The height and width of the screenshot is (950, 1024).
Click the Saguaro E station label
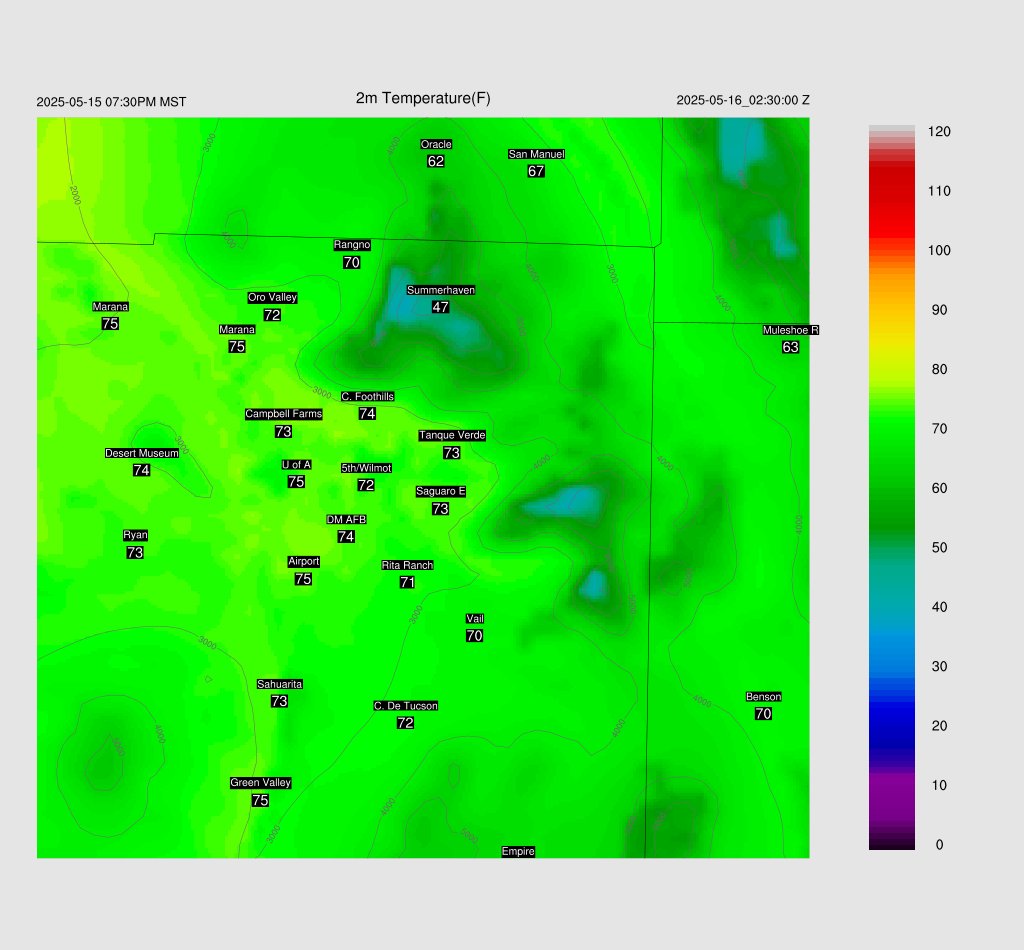pyautogui.click(x=441, y=492)
